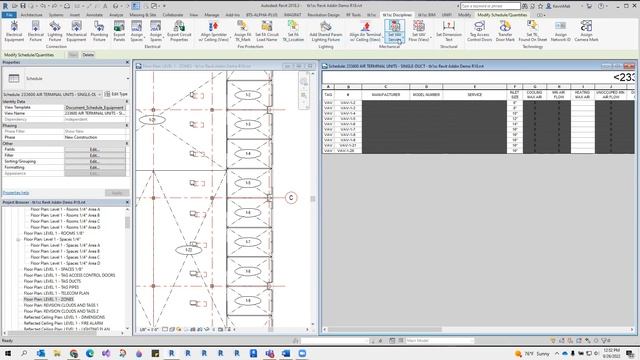Click the schedule view horizontal scrollbar

tap(384, 329)
